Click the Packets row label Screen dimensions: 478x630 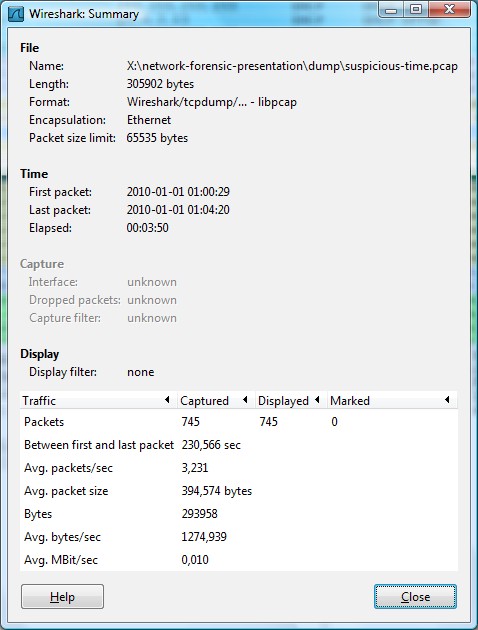pos(44,422)
